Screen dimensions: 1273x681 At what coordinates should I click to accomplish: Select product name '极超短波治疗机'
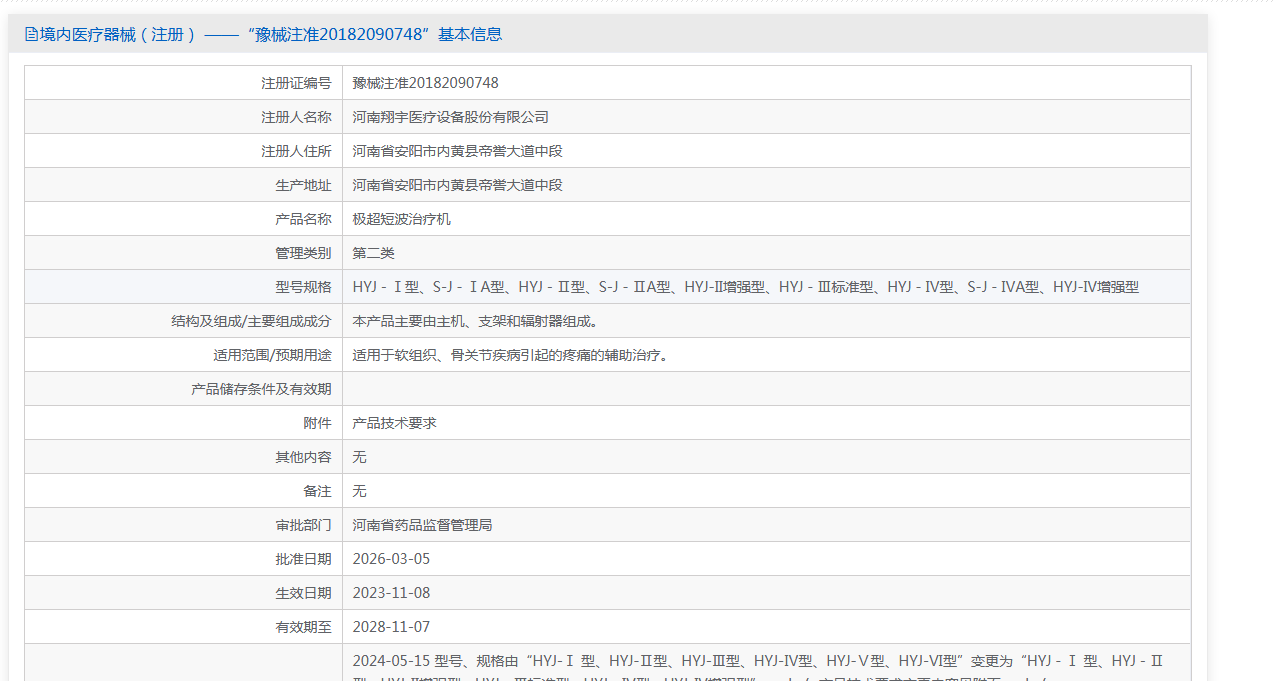click(x=402, y=219)
